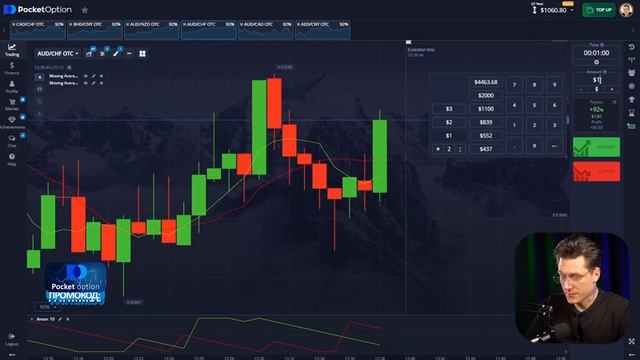The image size is (640, 360).
Task: Open the Help section in sidebar
Action: coord(12,159)
